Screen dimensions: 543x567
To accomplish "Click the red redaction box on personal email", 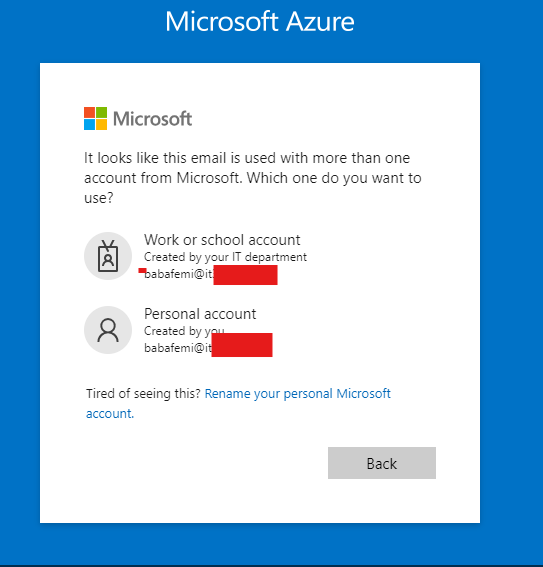I will [x=242, y=345].
